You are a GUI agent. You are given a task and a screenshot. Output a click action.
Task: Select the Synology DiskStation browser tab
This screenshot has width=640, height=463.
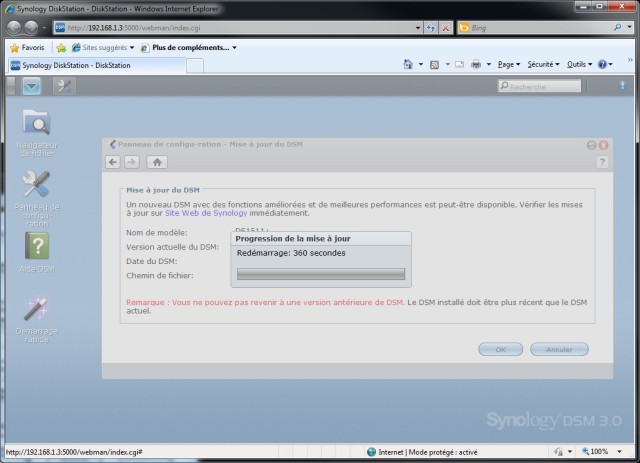point(97,65)
